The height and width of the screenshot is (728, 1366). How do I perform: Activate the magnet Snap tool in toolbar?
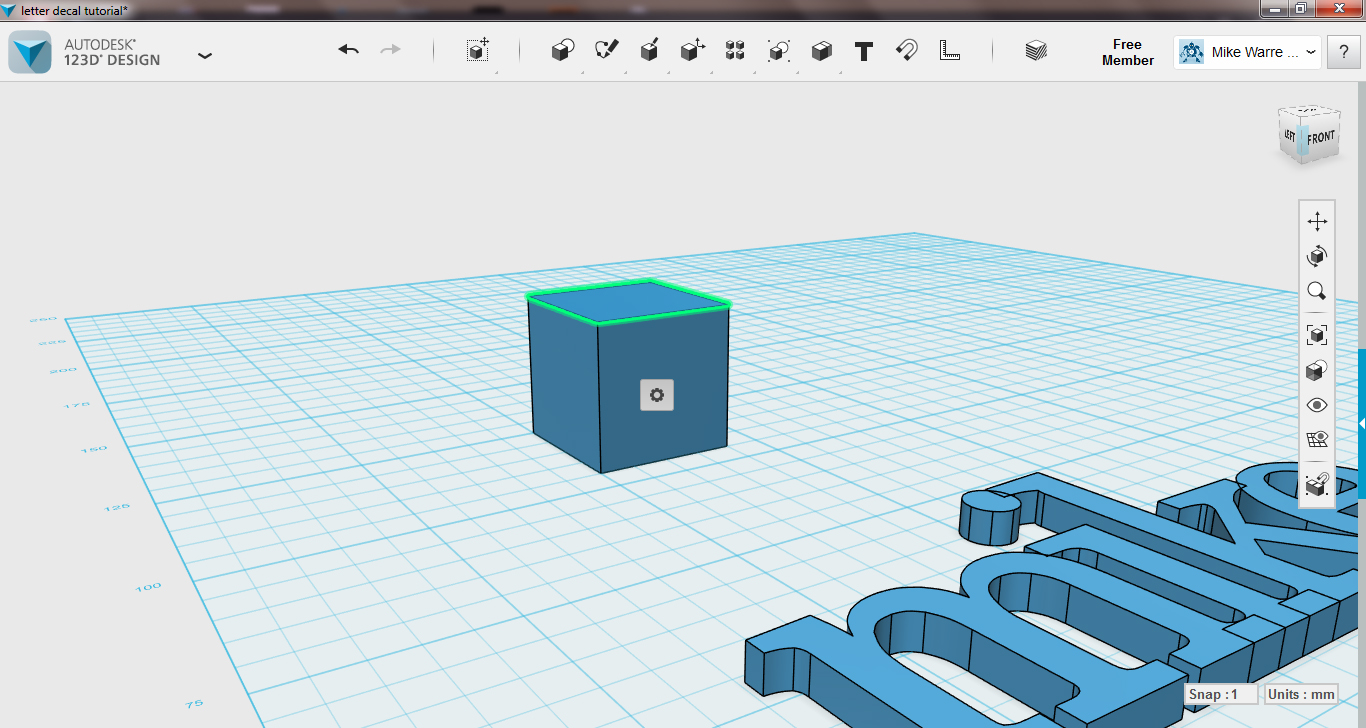[907, 51]
